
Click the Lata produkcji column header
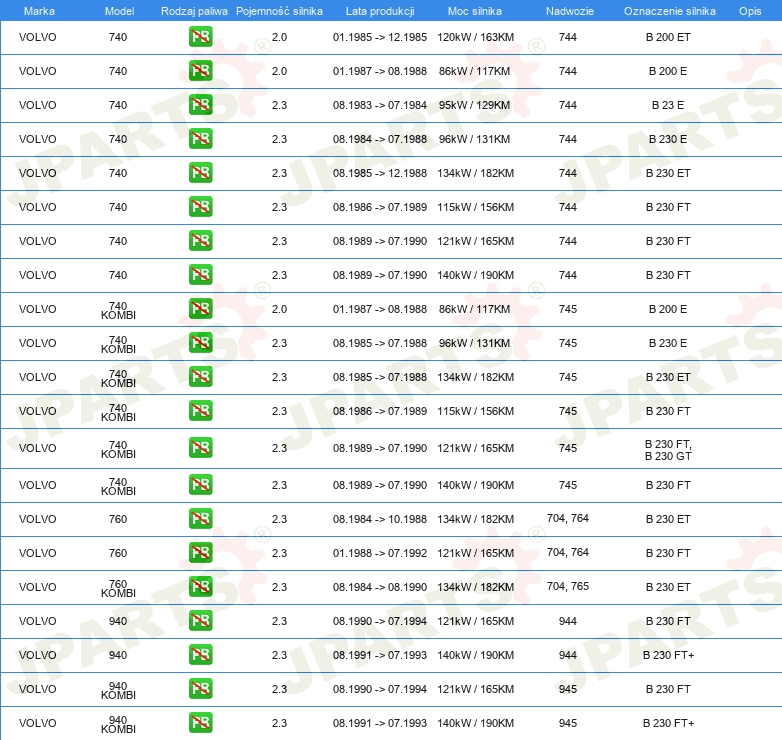pos(380,11)
